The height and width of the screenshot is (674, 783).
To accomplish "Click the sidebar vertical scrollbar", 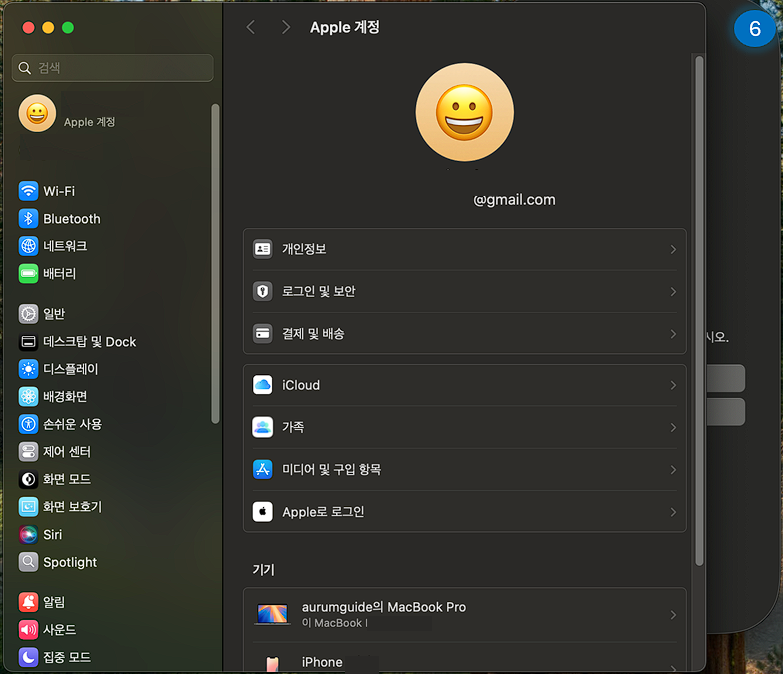I will pos(215,264).
